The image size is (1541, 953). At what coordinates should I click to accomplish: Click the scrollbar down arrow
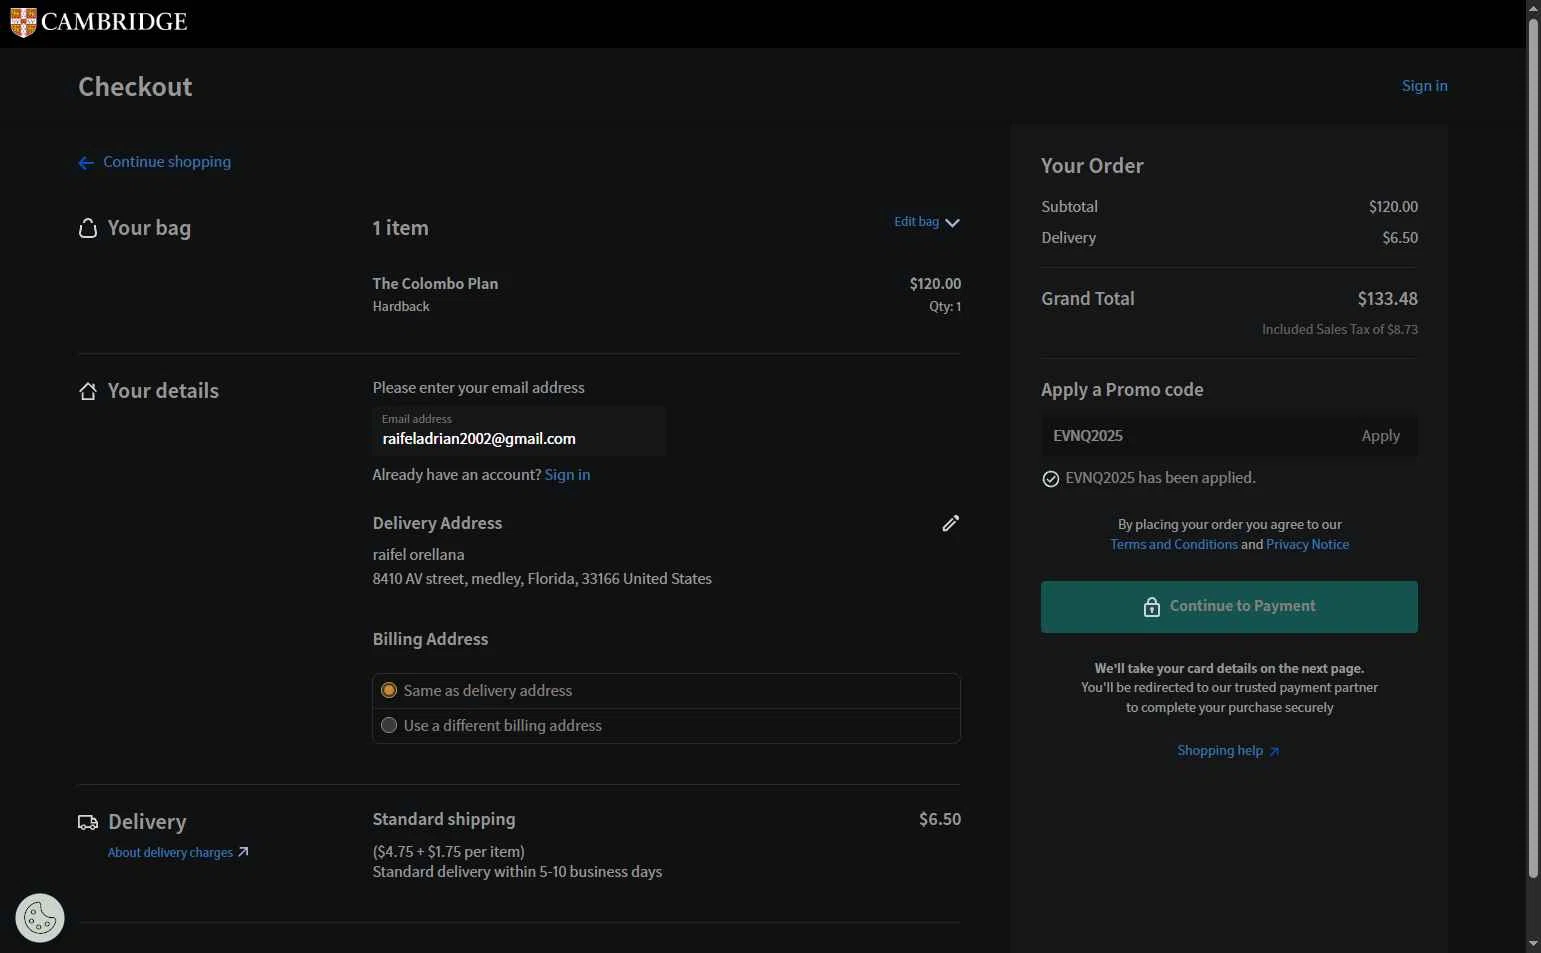tap(1533, 944)
